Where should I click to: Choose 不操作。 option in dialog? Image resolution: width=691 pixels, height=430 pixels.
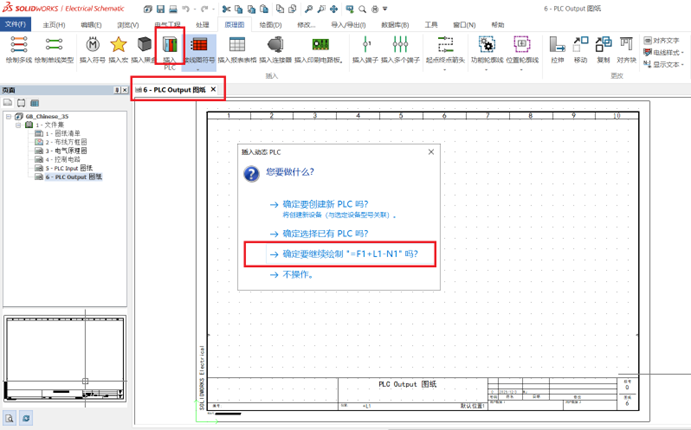tap(292, 274)
